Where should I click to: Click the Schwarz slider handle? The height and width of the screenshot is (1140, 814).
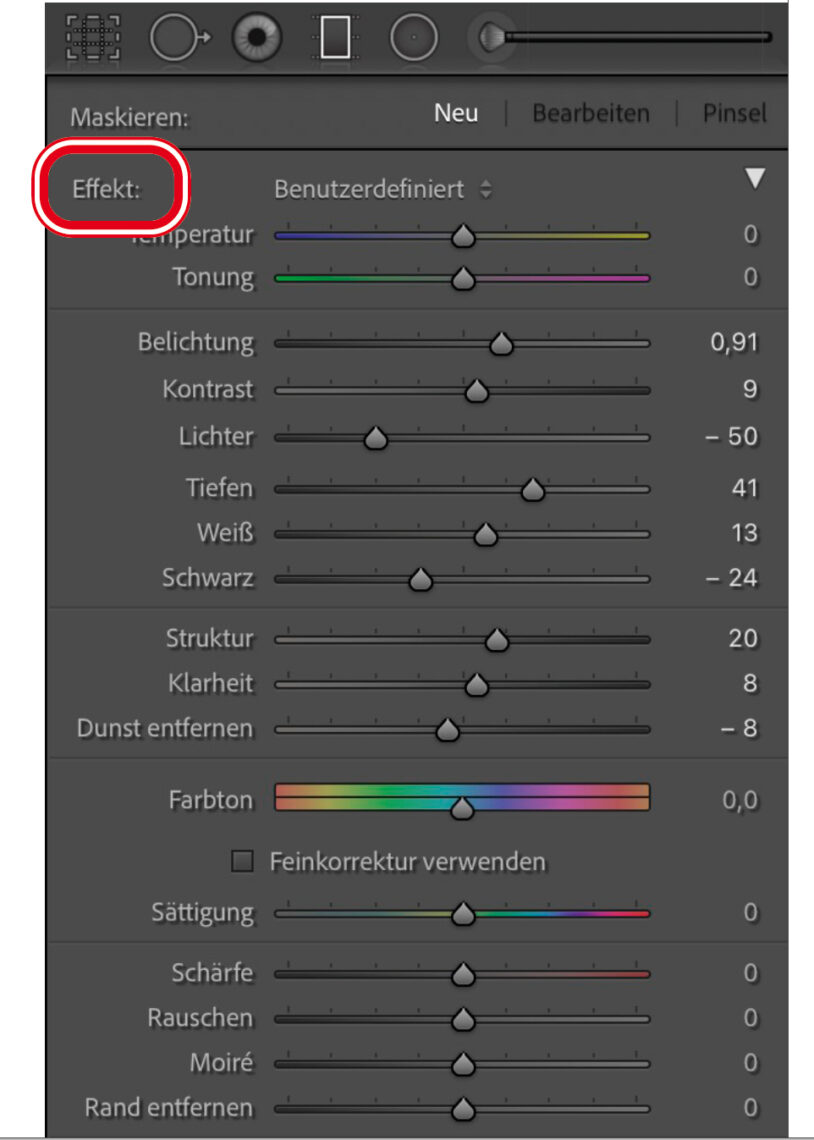[421, 580]
